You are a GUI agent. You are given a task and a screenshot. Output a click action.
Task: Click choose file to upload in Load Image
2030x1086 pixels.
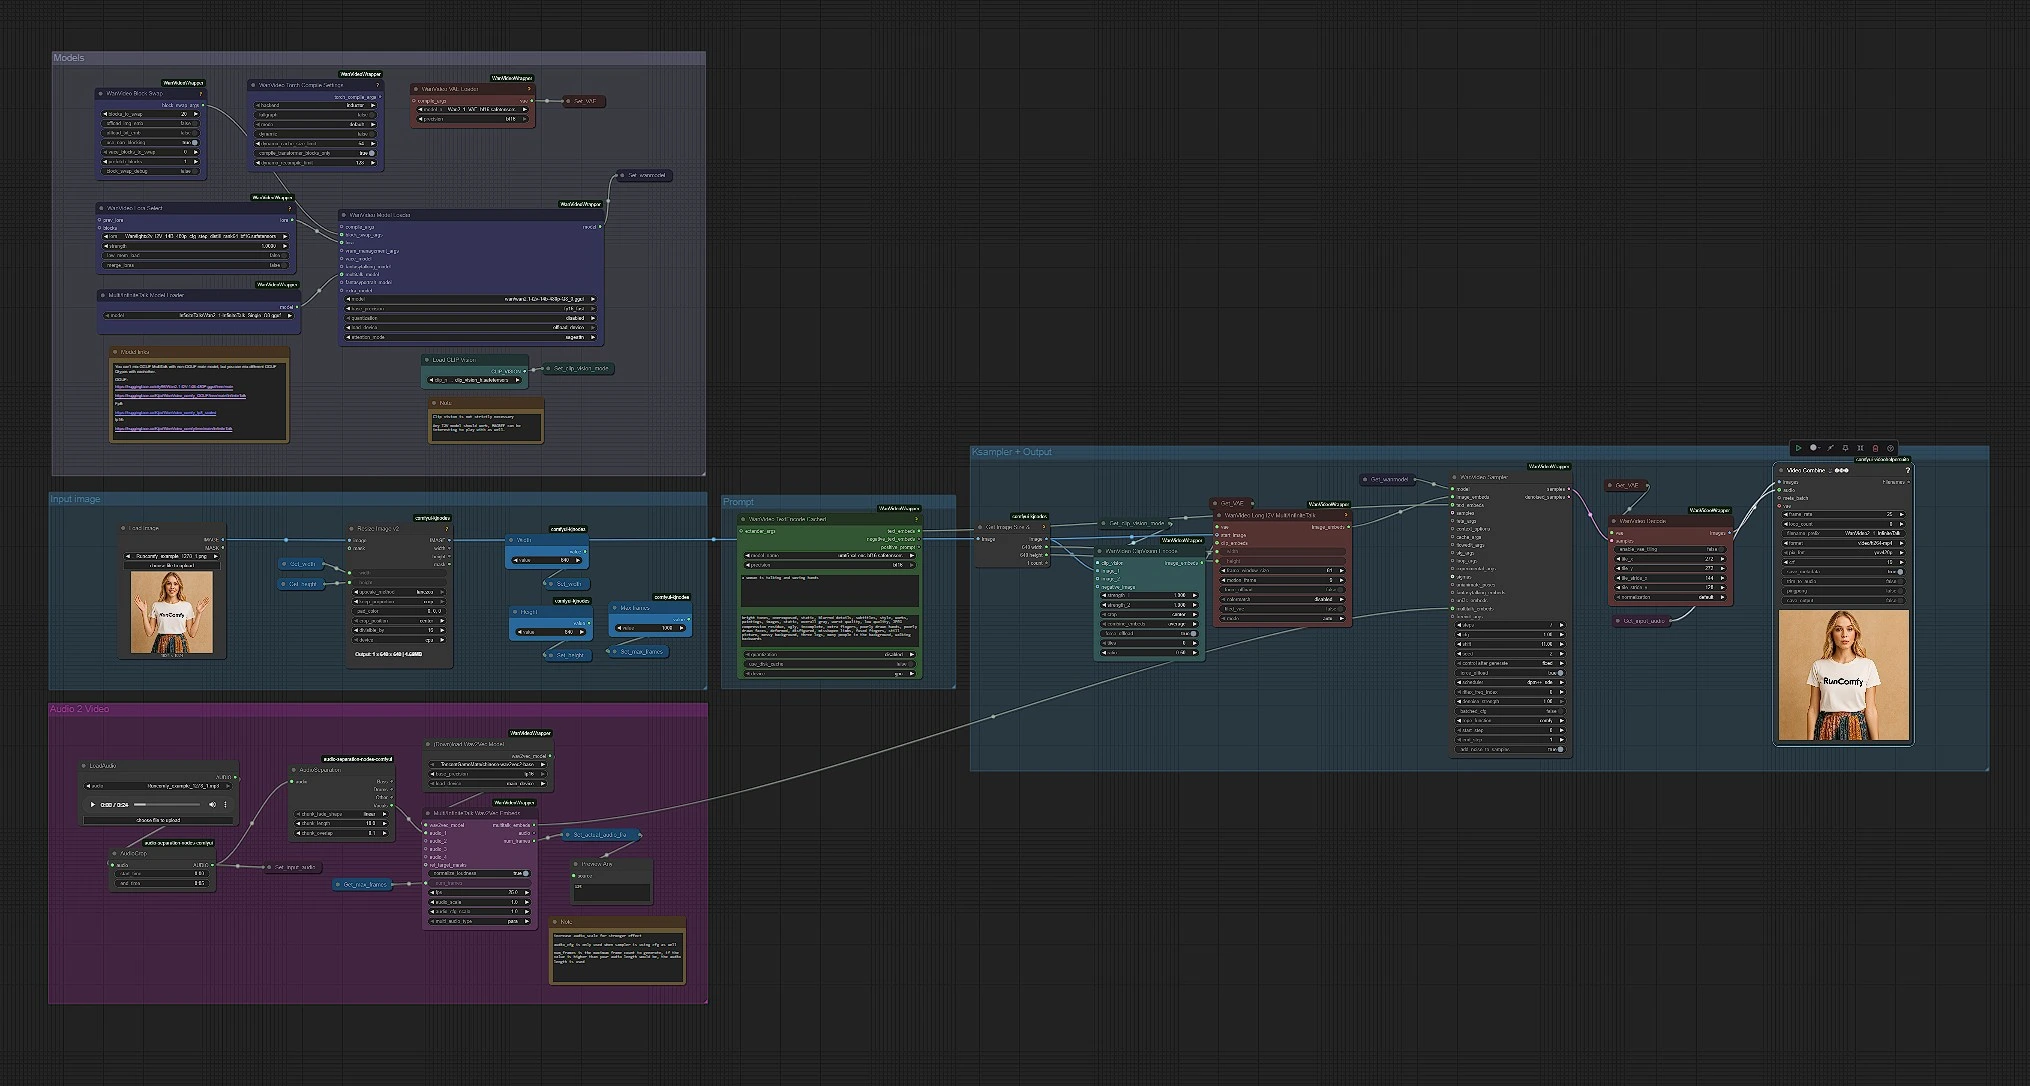pyautogui.click(x=171, y=565)
